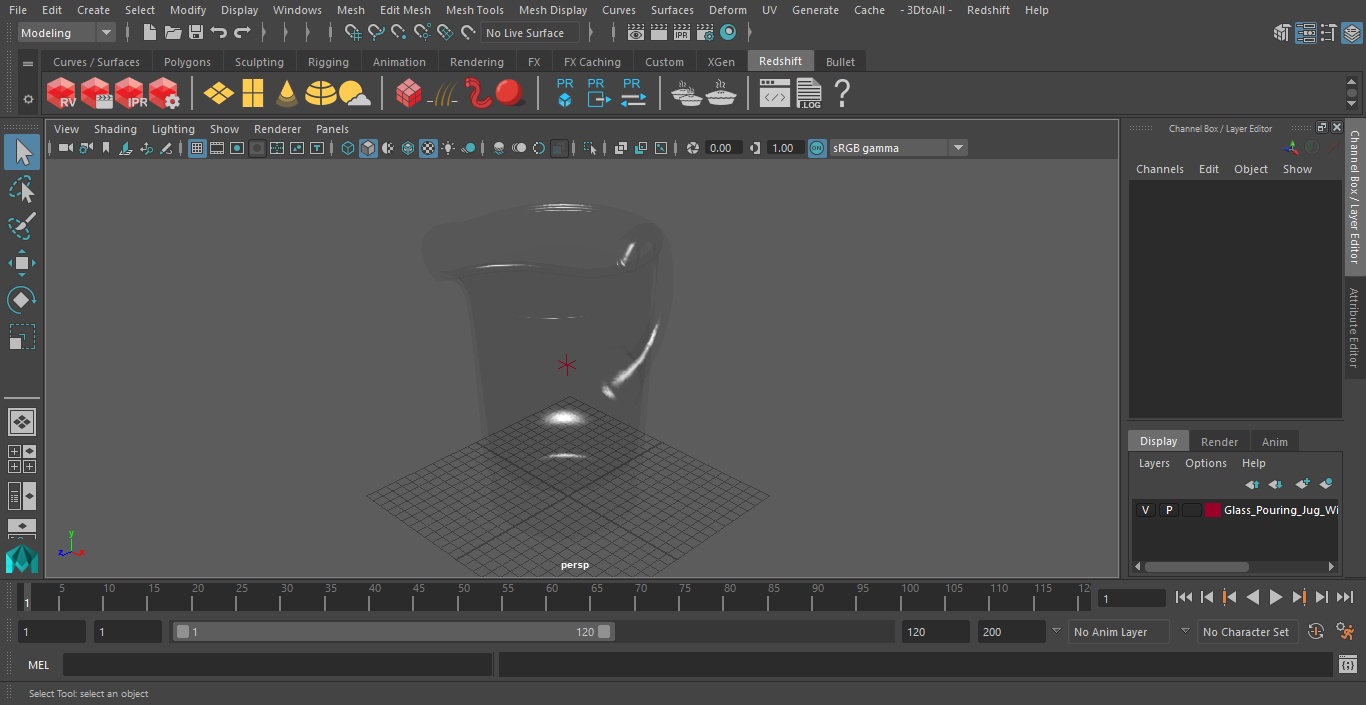
Task: Click the range slider bar
Action: pos(393,632)
